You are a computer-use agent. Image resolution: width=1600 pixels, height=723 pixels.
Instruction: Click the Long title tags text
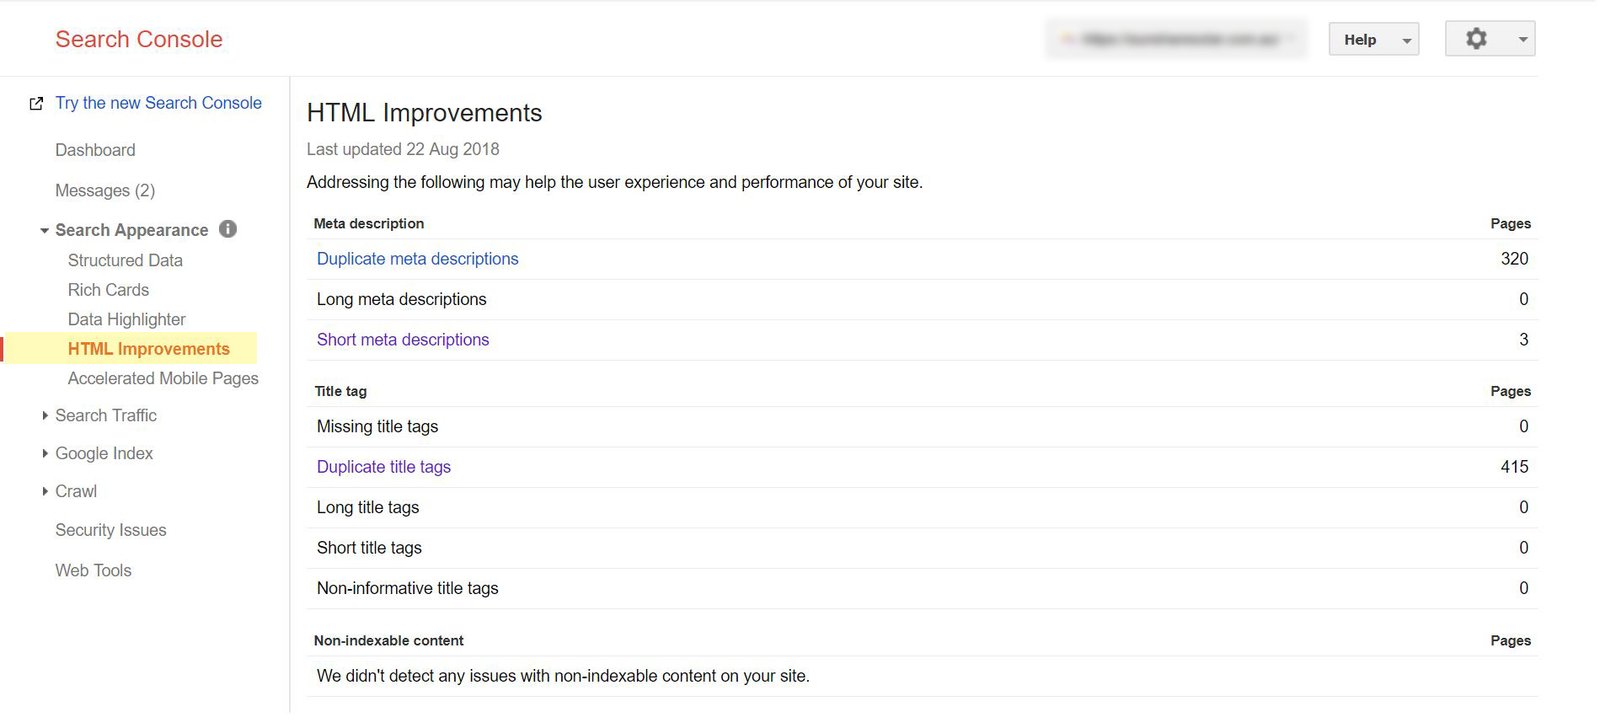click(368, 507)
